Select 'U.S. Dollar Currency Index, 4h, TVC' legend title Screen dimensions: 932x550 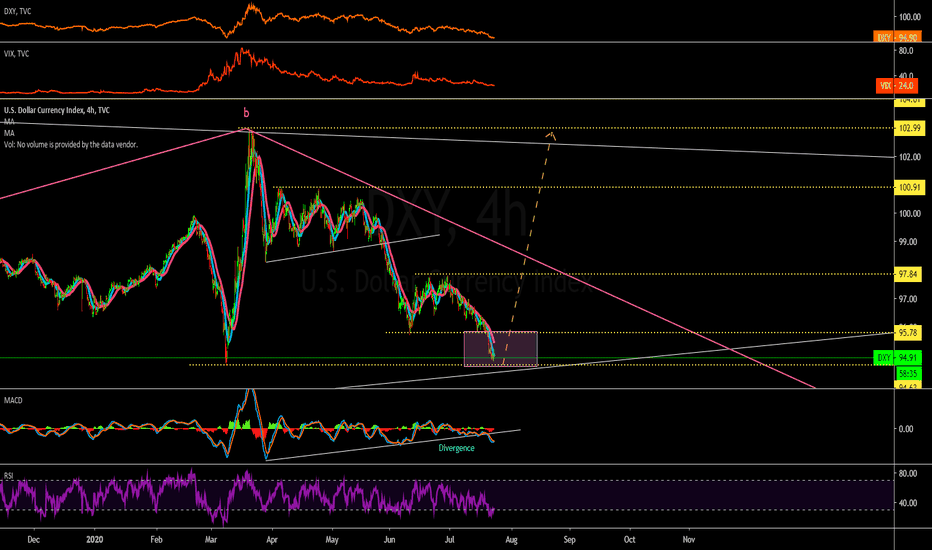click(x=56, y=110)
